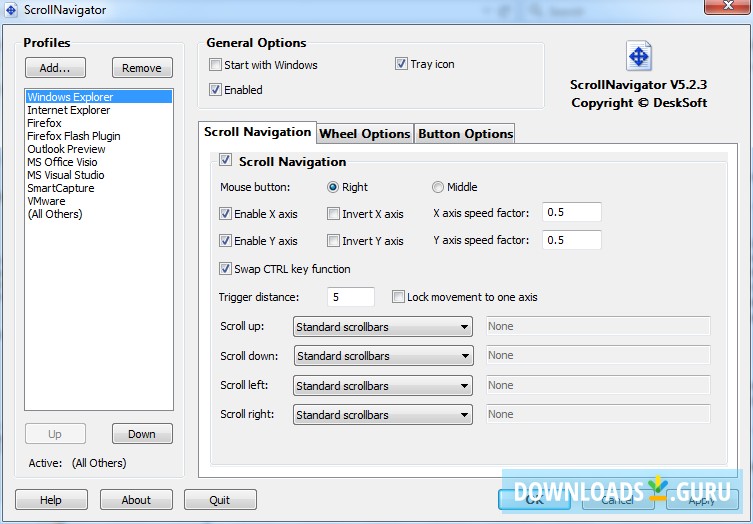Click the Y axis speed factor field
Viewport: 753px width, 524px height.
tap(571, 240)
